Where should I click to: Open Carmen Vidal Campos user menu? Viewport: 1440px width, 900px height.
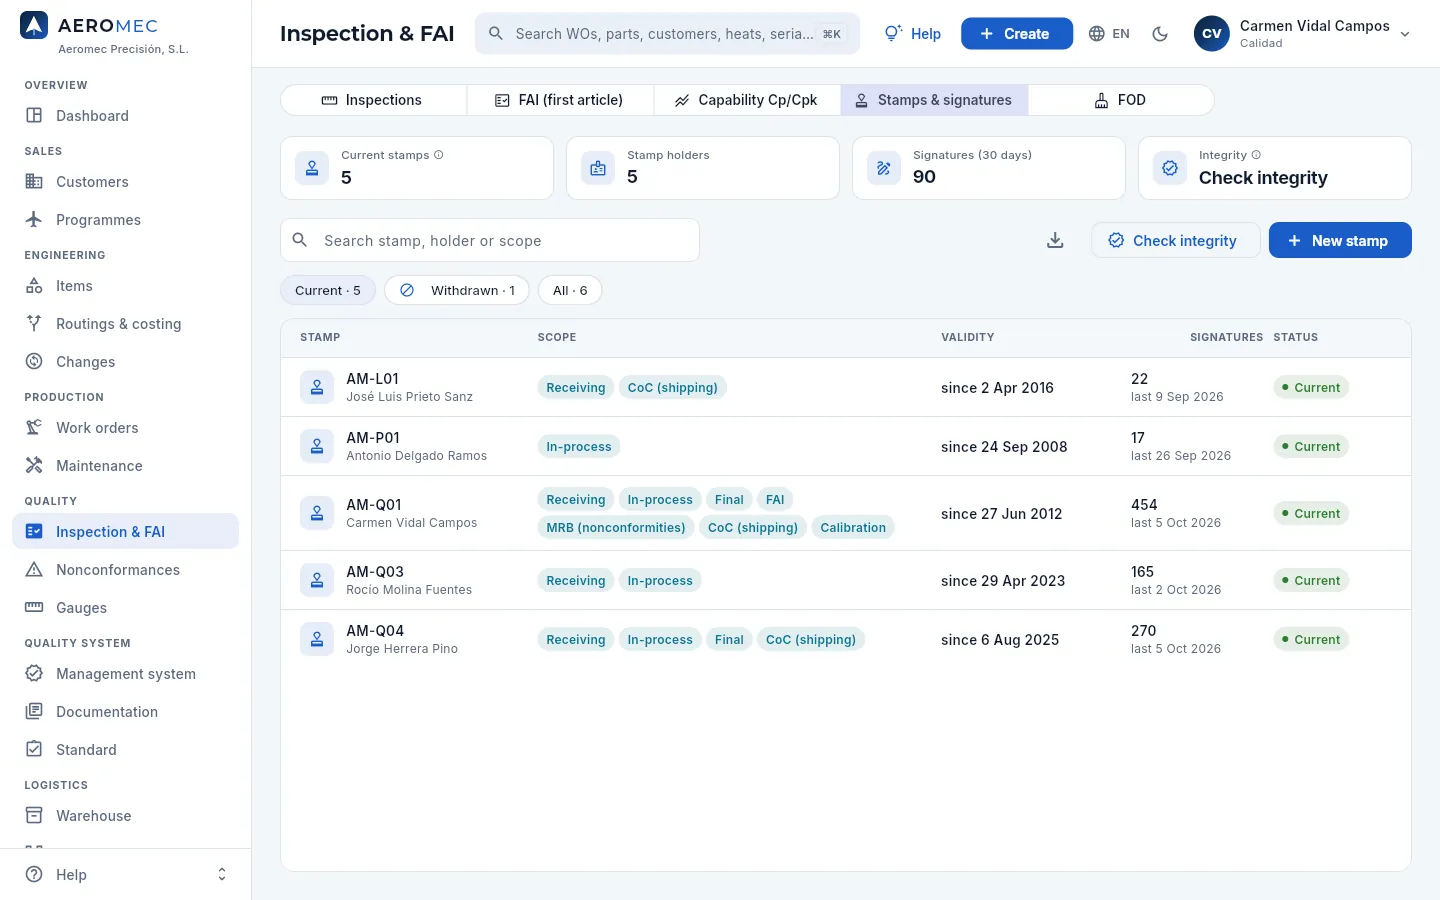pos(1302,34)
